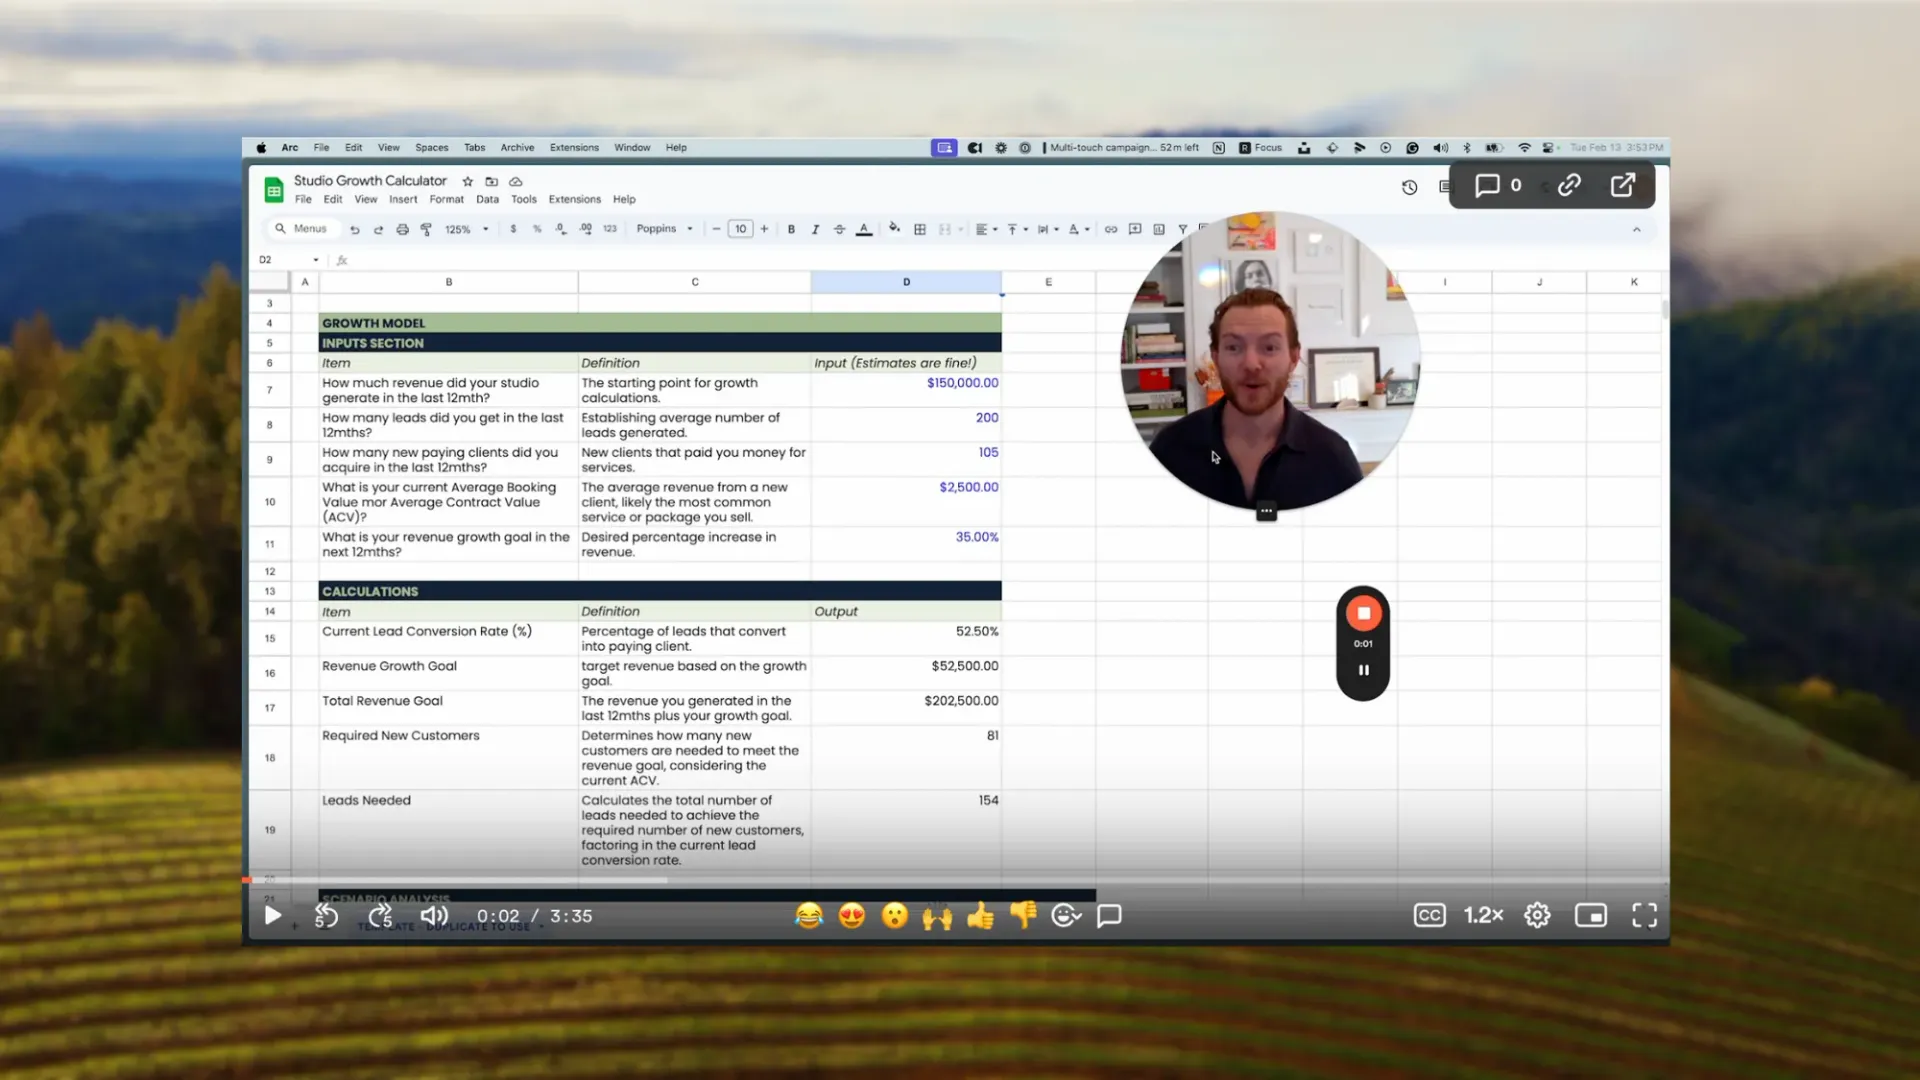
Task: Open the more emoji reactions picker
Action: coord(1066,915)
